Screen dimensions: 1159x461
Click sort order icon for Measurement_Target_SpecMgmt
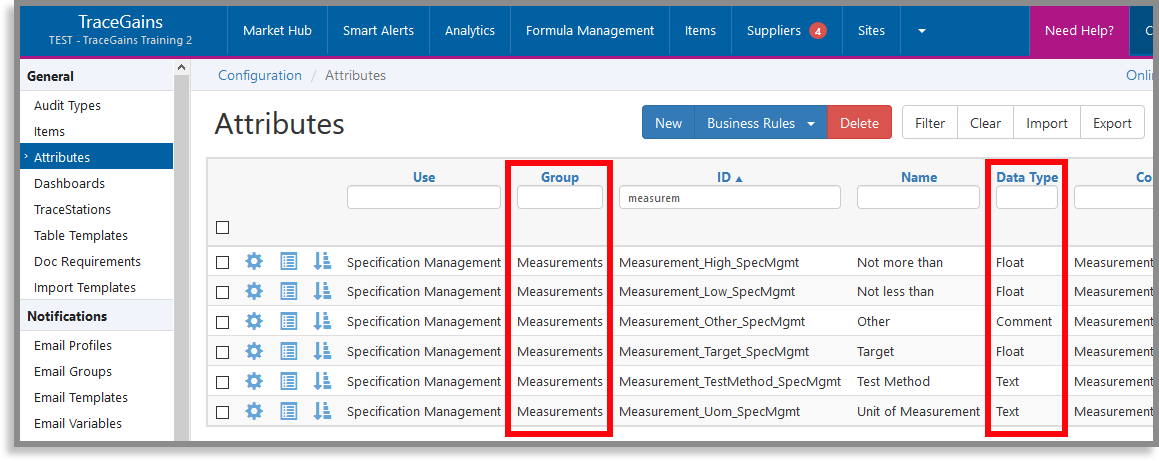322,352
